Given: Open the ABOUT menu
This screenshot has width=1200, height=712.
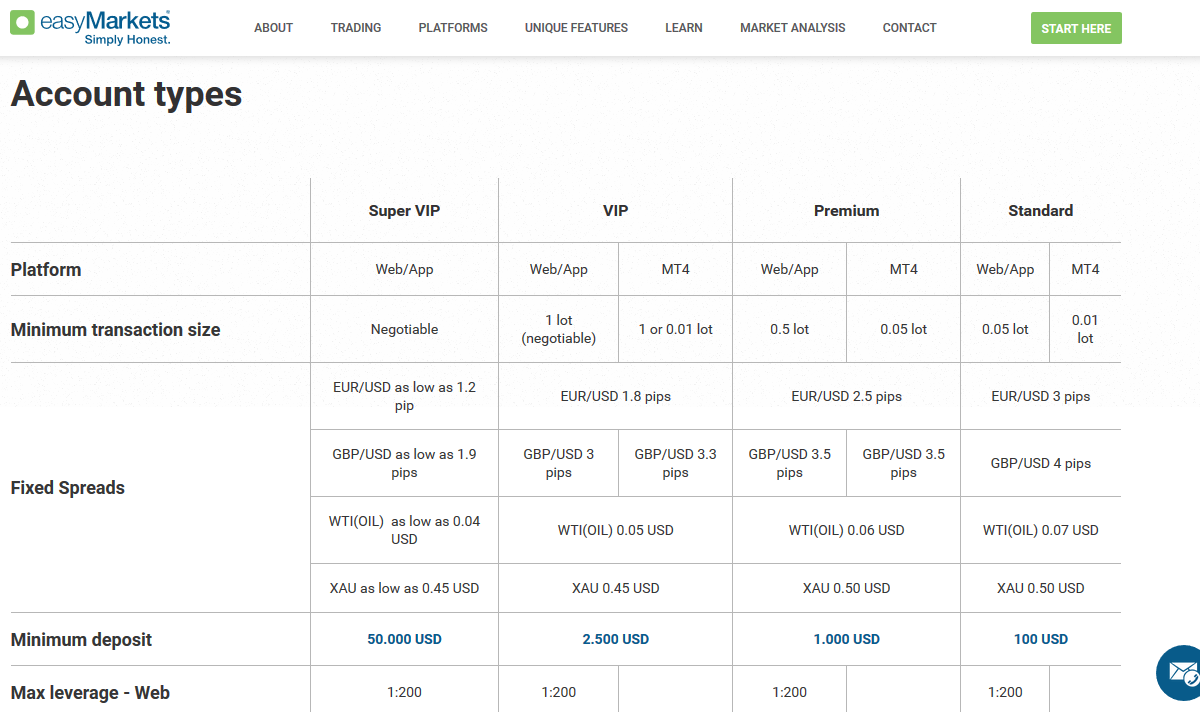Looking at the screenshot, I should pos(273,28).
